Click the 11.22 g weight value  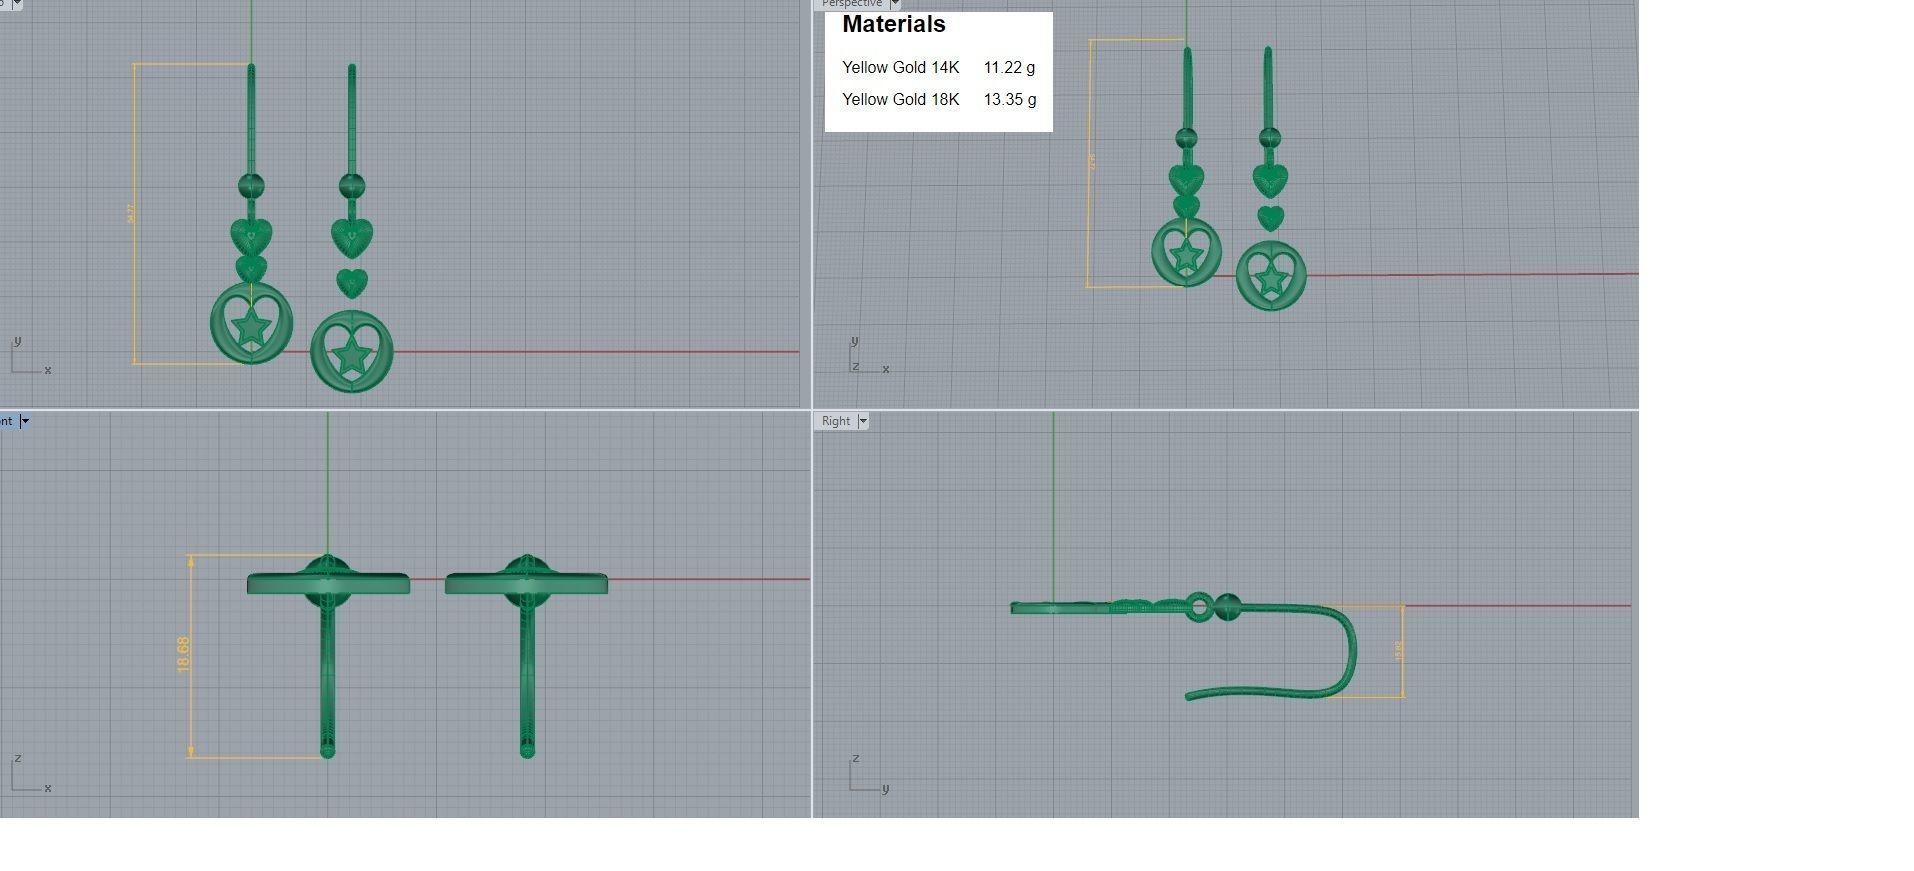tap(1009, 68)
